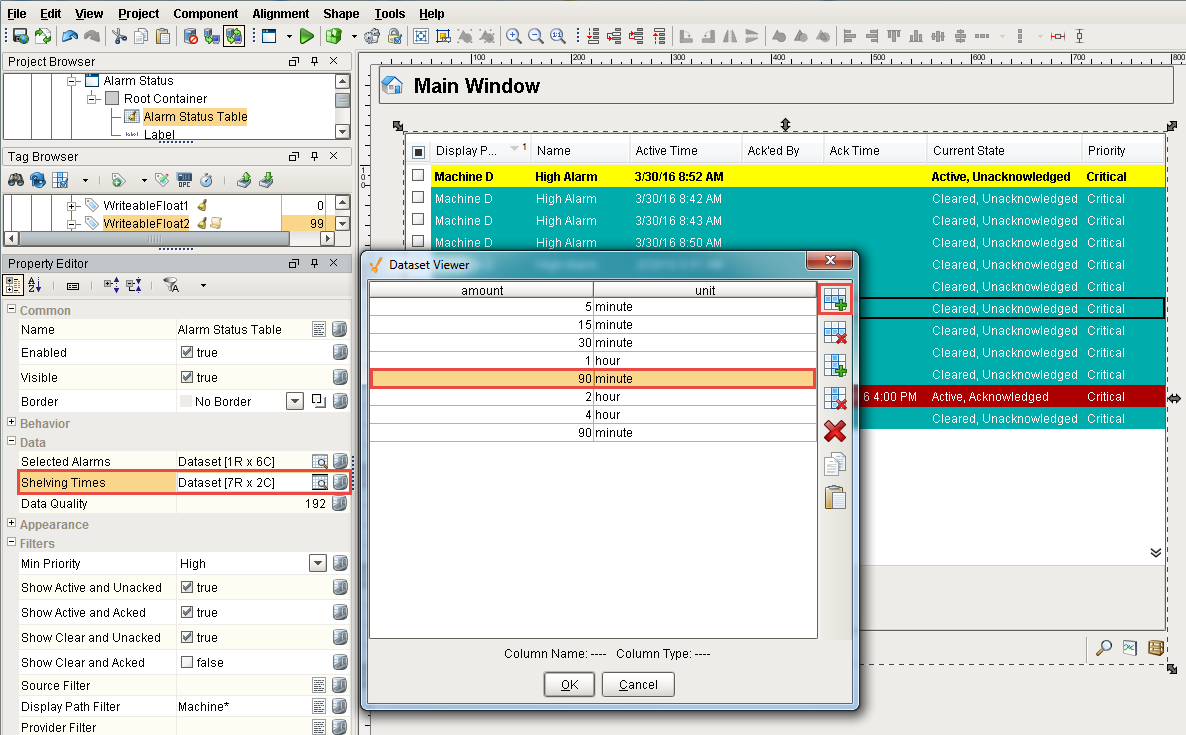This screenshot has height=735, width=1186.
Task: Open the Component menu
Action: point(205,14)
